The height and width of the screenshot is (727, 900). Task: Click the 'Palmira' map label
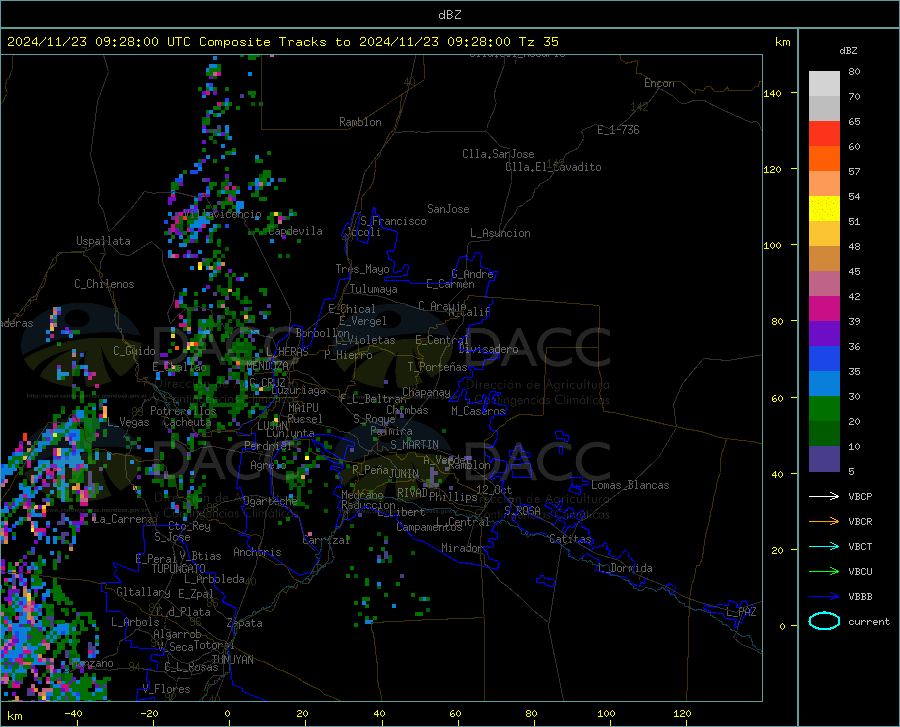391,431
